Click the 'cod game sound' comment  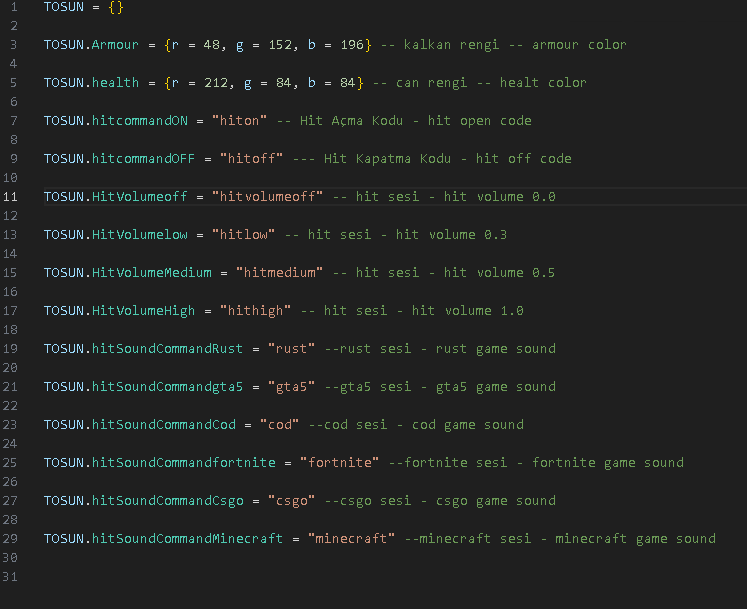[x=467, y=425]
